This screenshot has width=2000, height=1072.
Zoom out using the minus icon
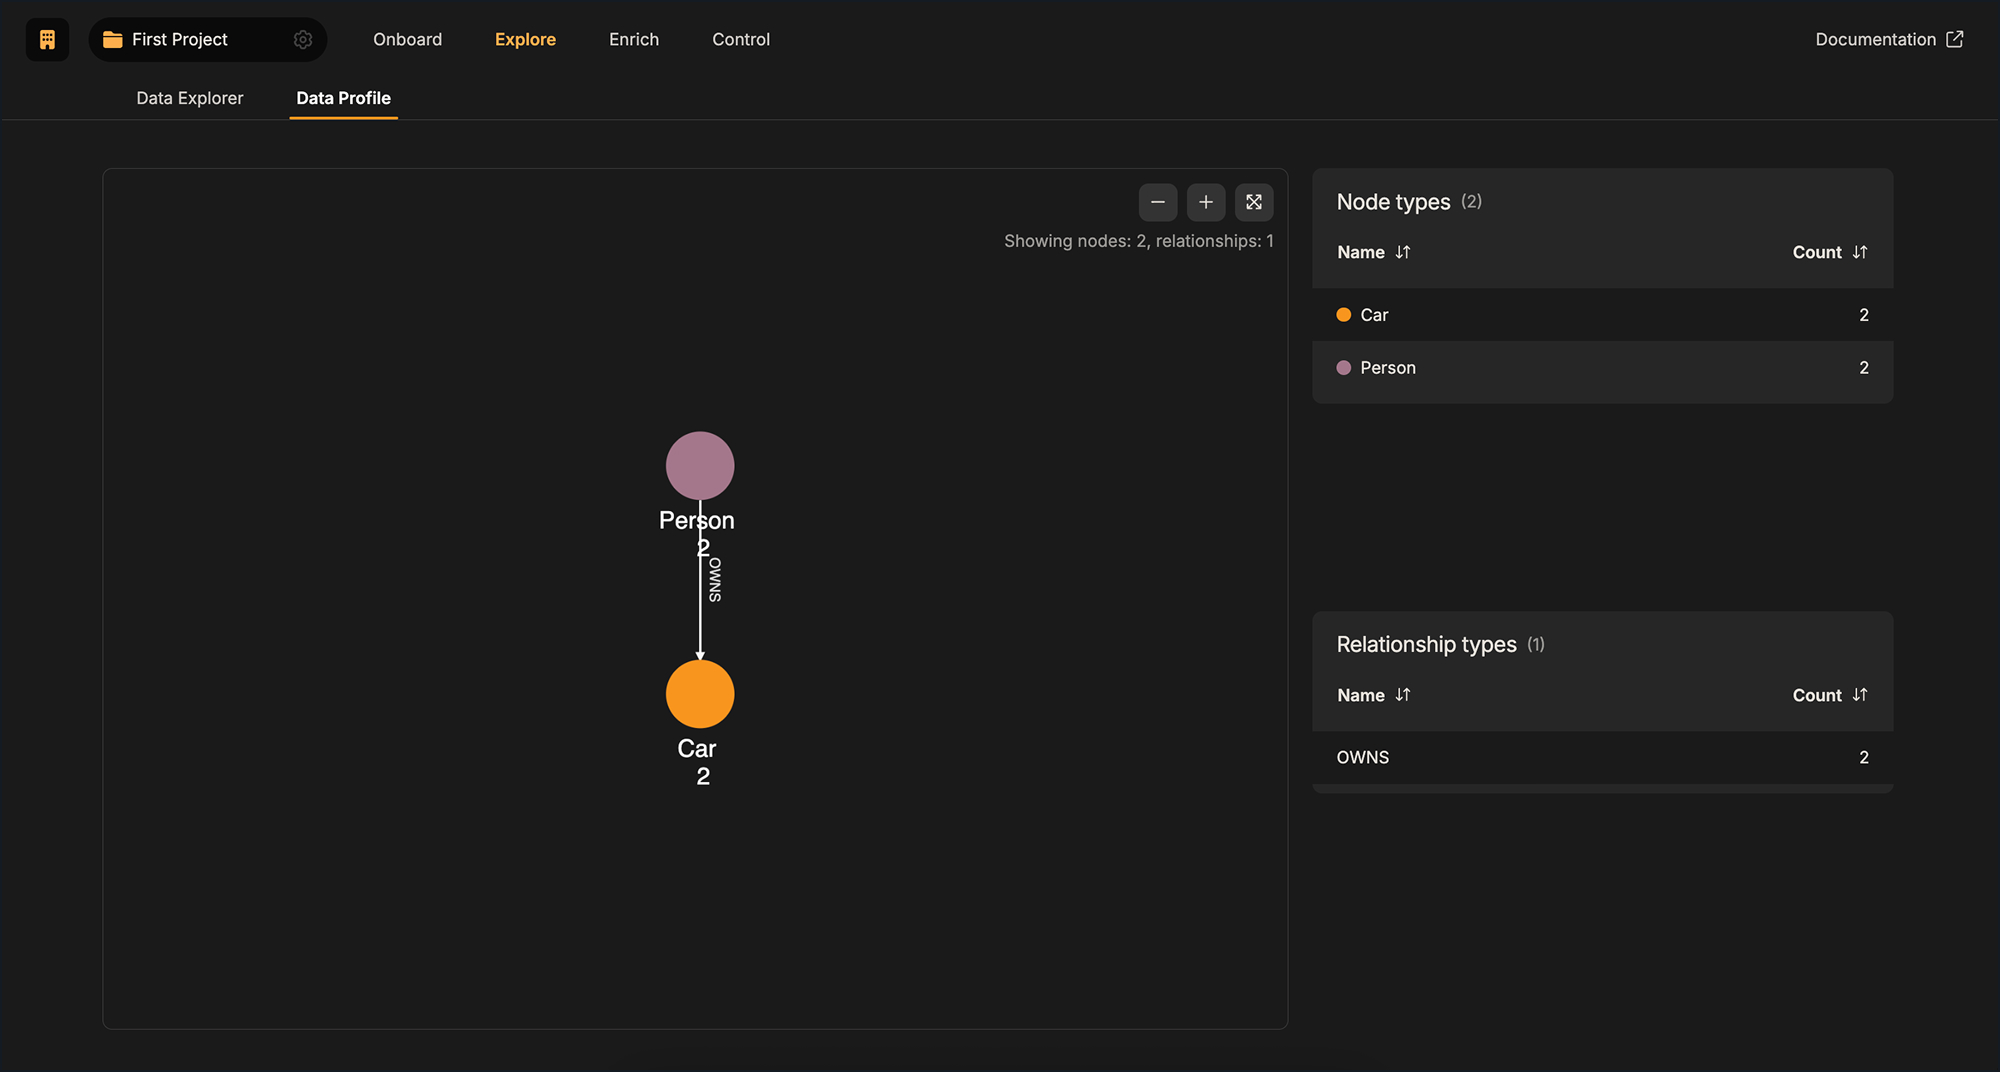click(x=1158, y=202)
